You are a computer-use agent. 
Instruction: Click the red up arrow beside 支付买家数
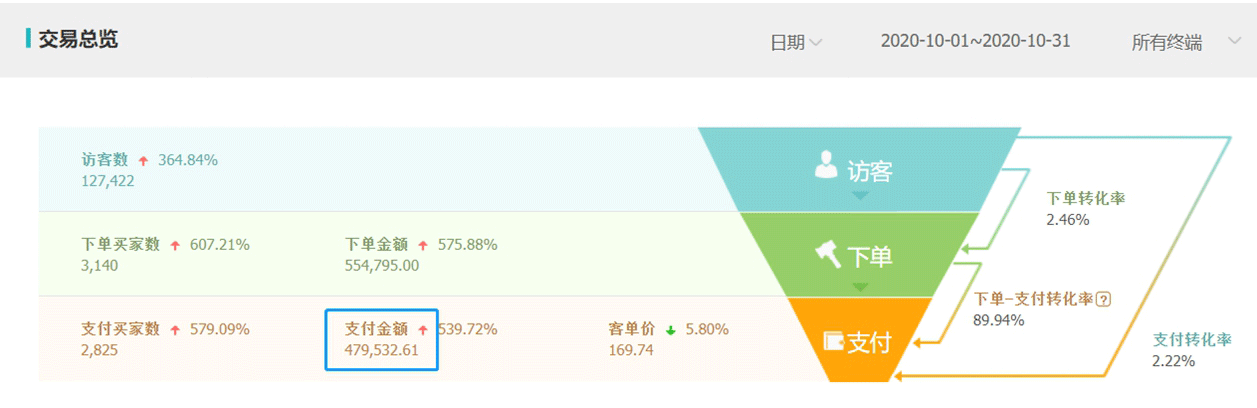(176, 330)
